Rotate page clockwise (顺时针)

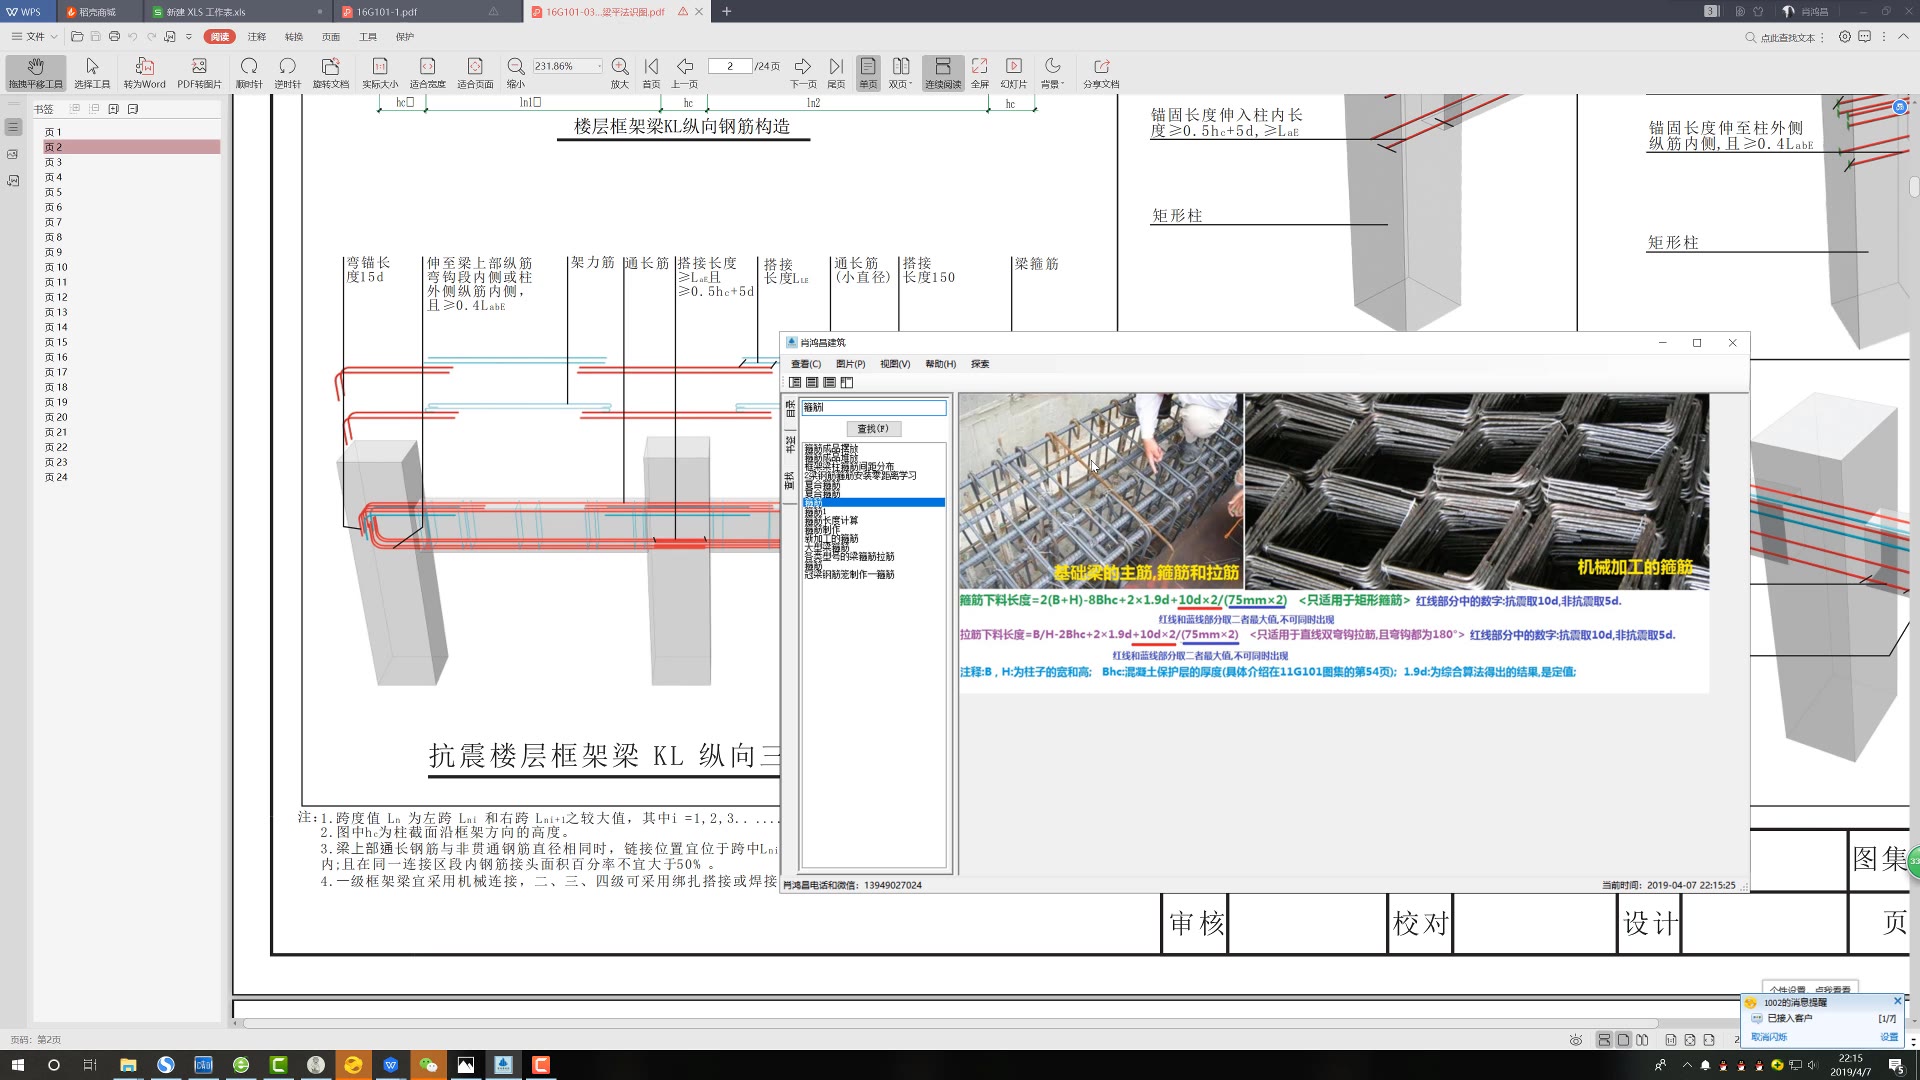click(x=249, y=72)
